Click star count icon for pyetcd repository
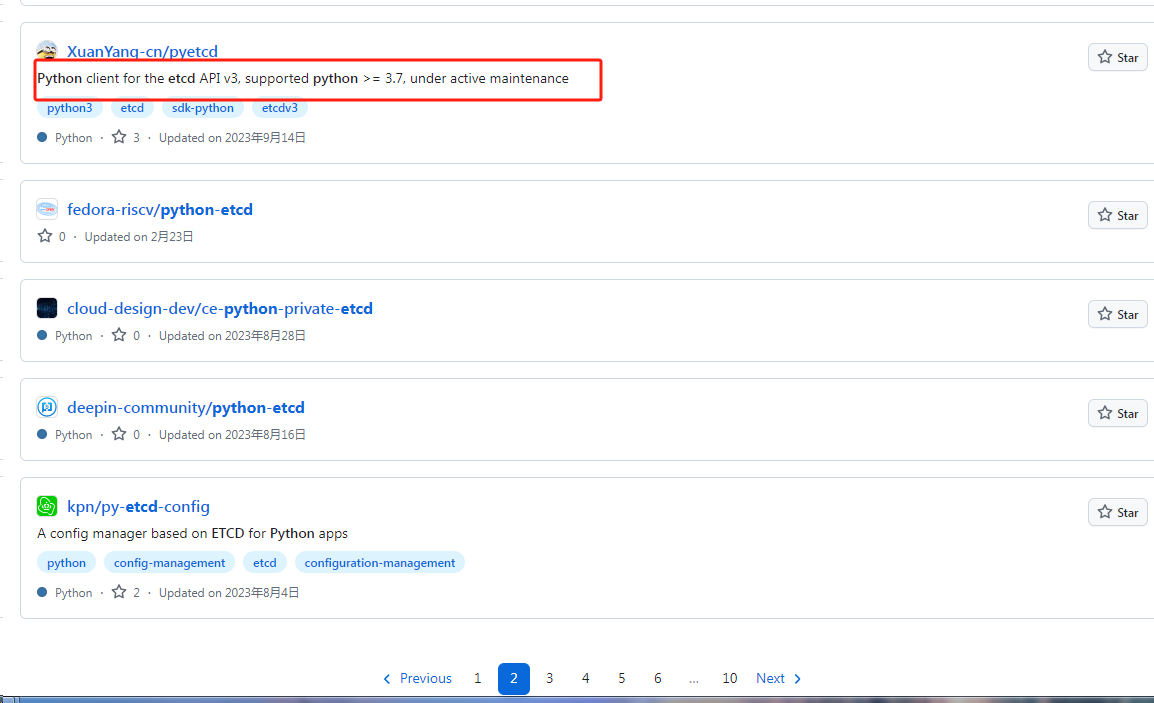The image size is (1154, 703). click(119, 138)
